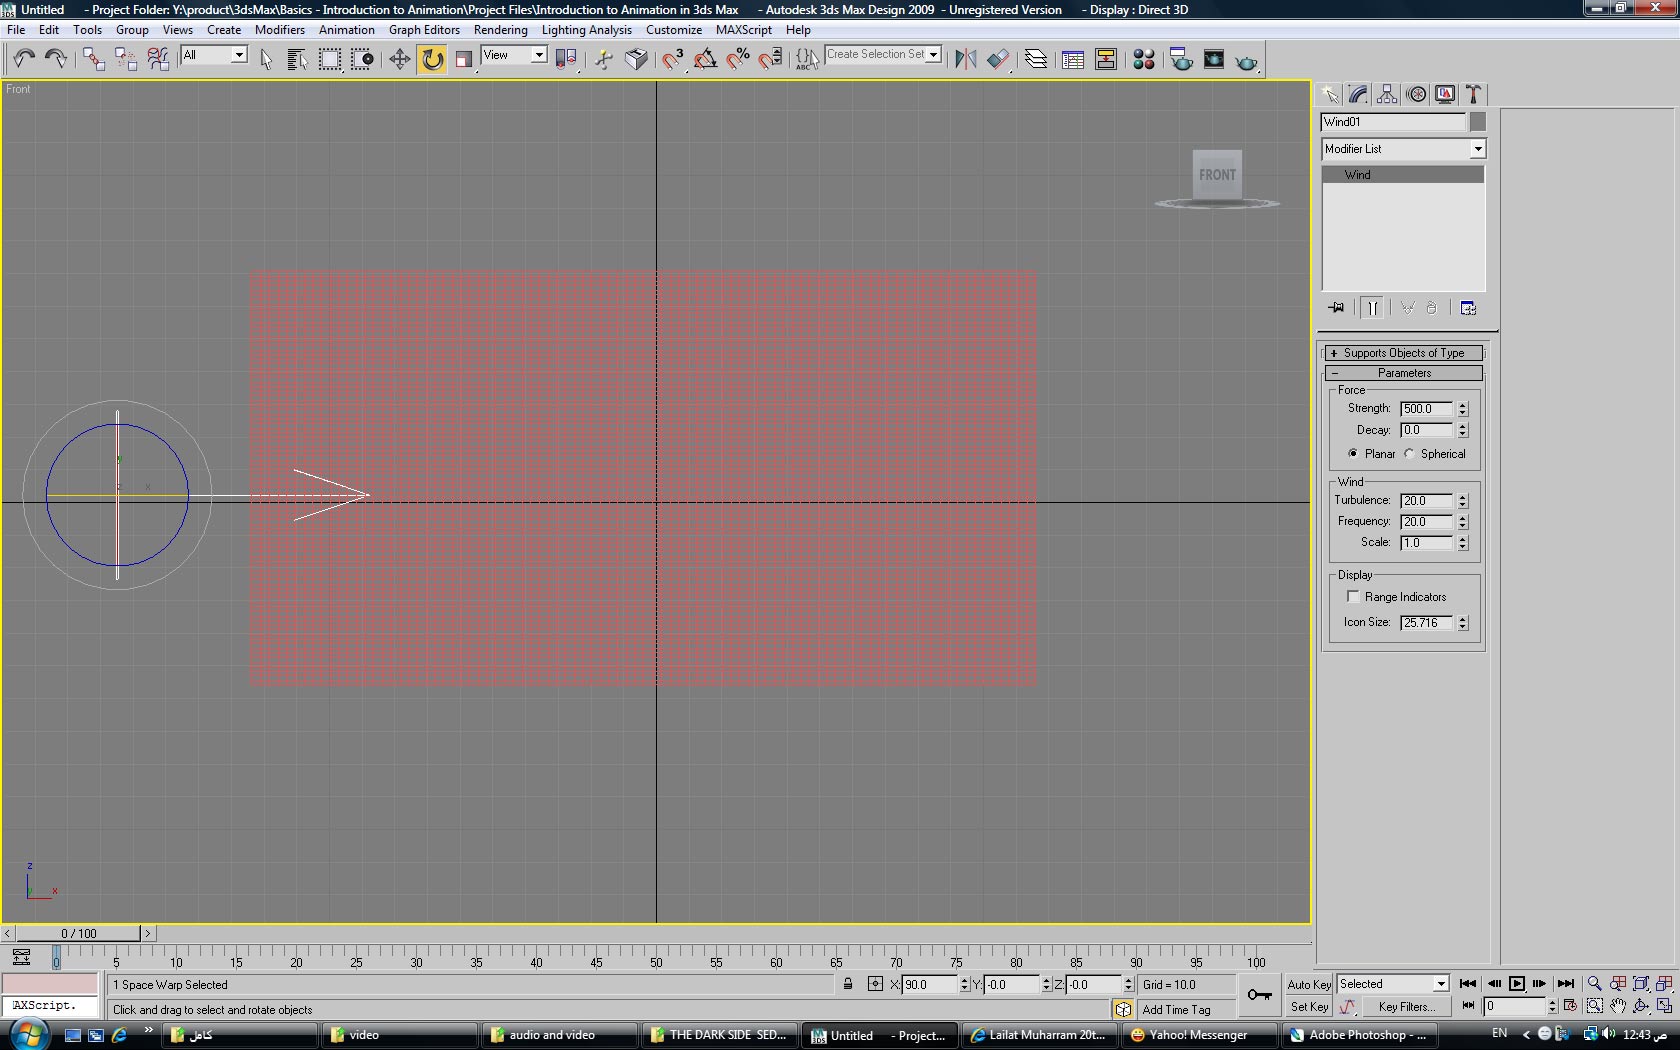Open the Material Editor
This screenshot has width=1680, height=1050.
coord(1143,60)
